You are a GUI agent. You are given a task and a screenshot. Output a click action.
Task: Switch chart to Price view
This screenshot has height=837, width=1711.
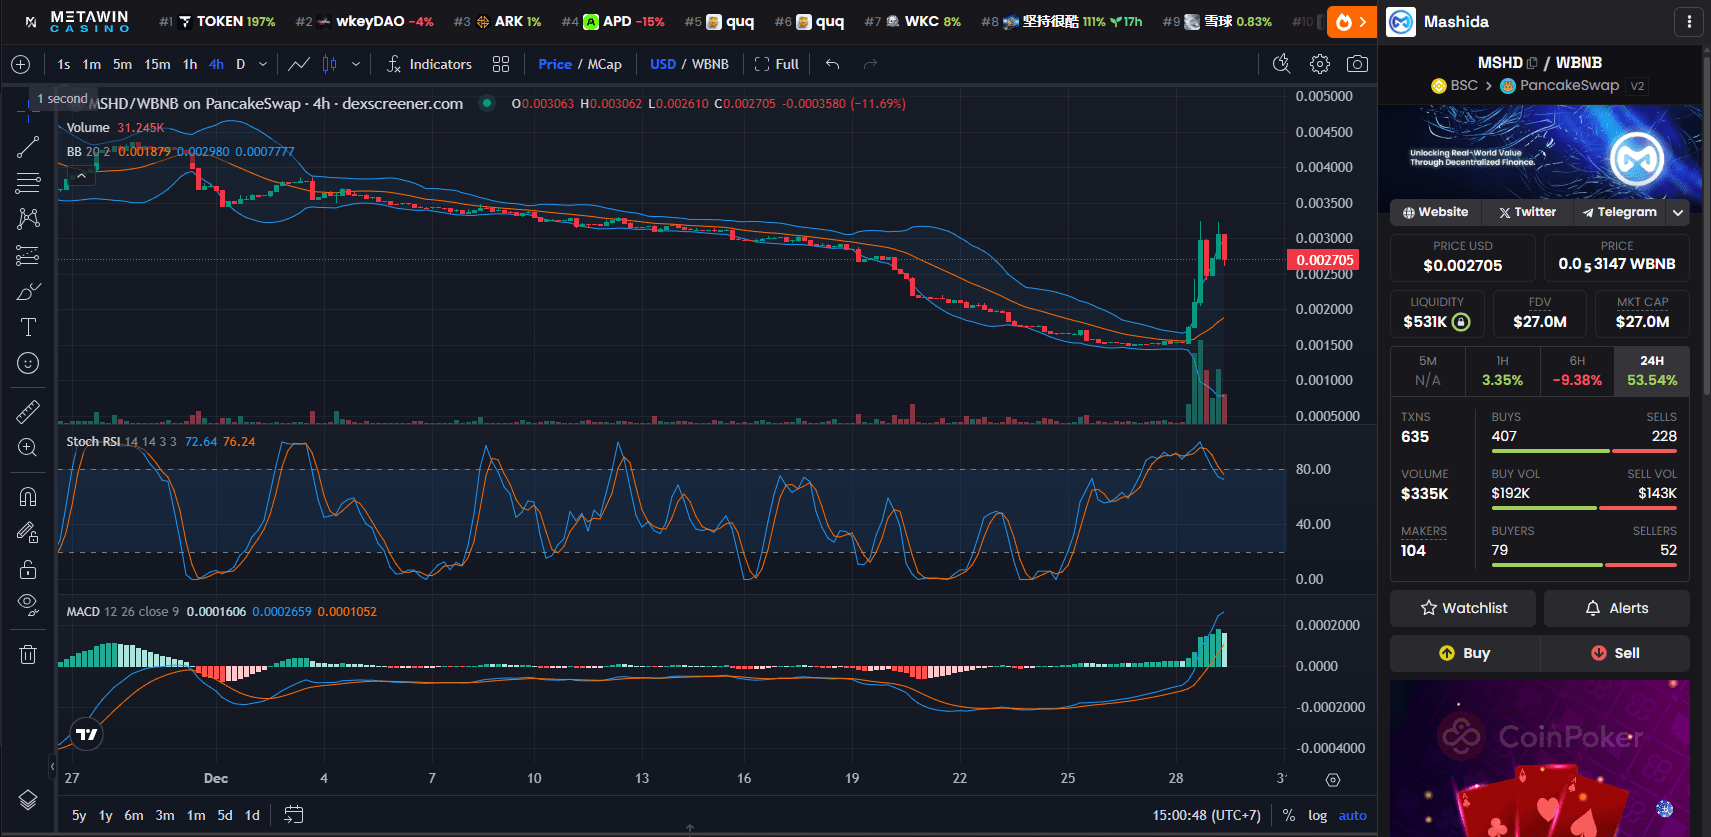click(555, 64)
